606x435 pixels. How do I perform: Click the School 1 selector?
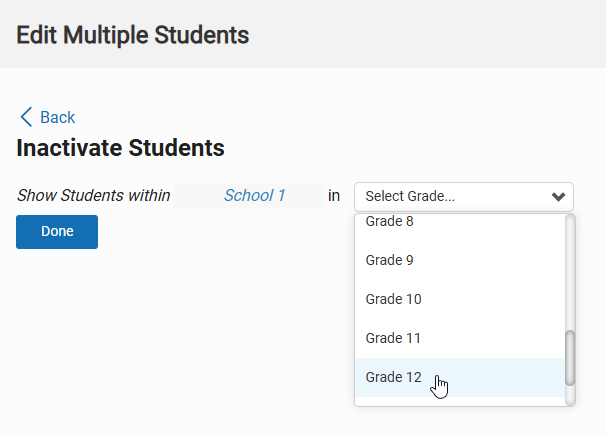249,196
